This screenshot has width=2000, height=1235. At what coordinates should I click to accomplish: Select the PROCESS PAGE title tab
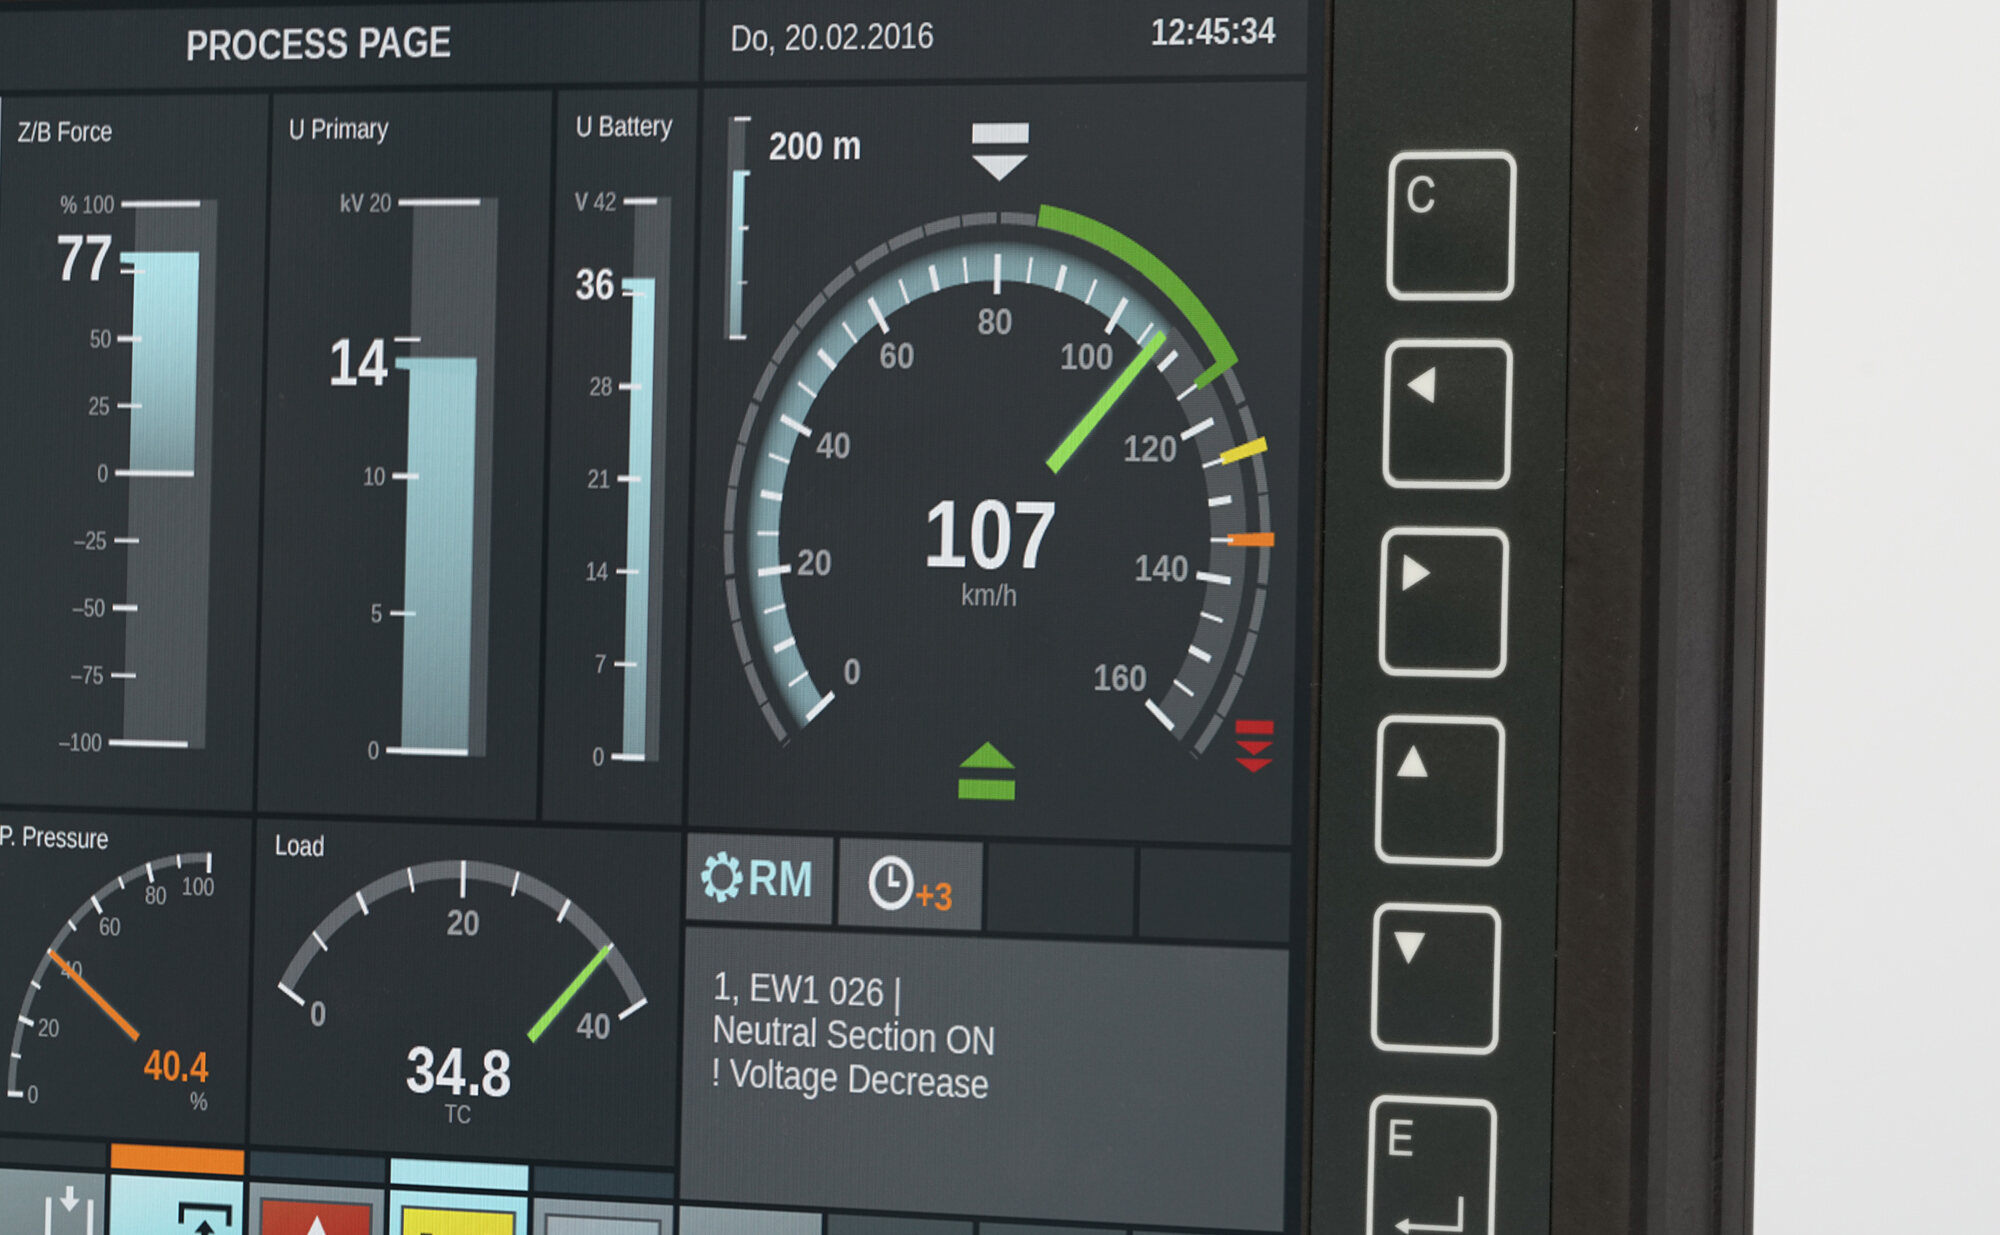(318, 44)
